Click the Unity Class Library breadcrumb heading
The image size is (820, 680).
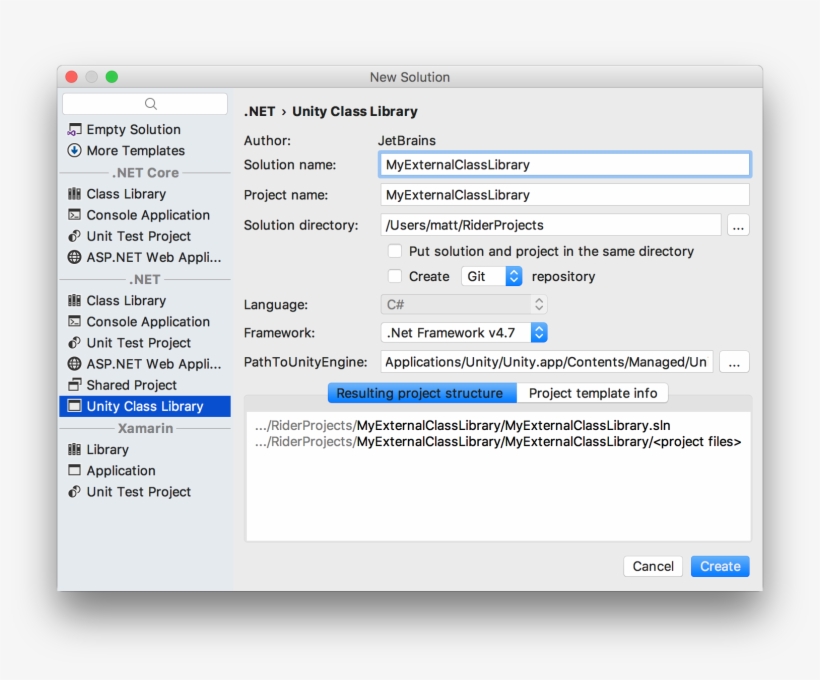[355, 111]
